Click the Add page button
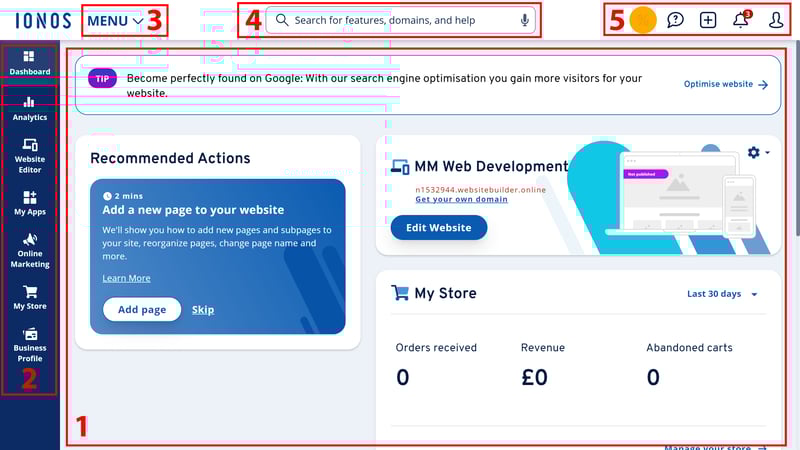The image size is (800, 450). click(142, 310)
